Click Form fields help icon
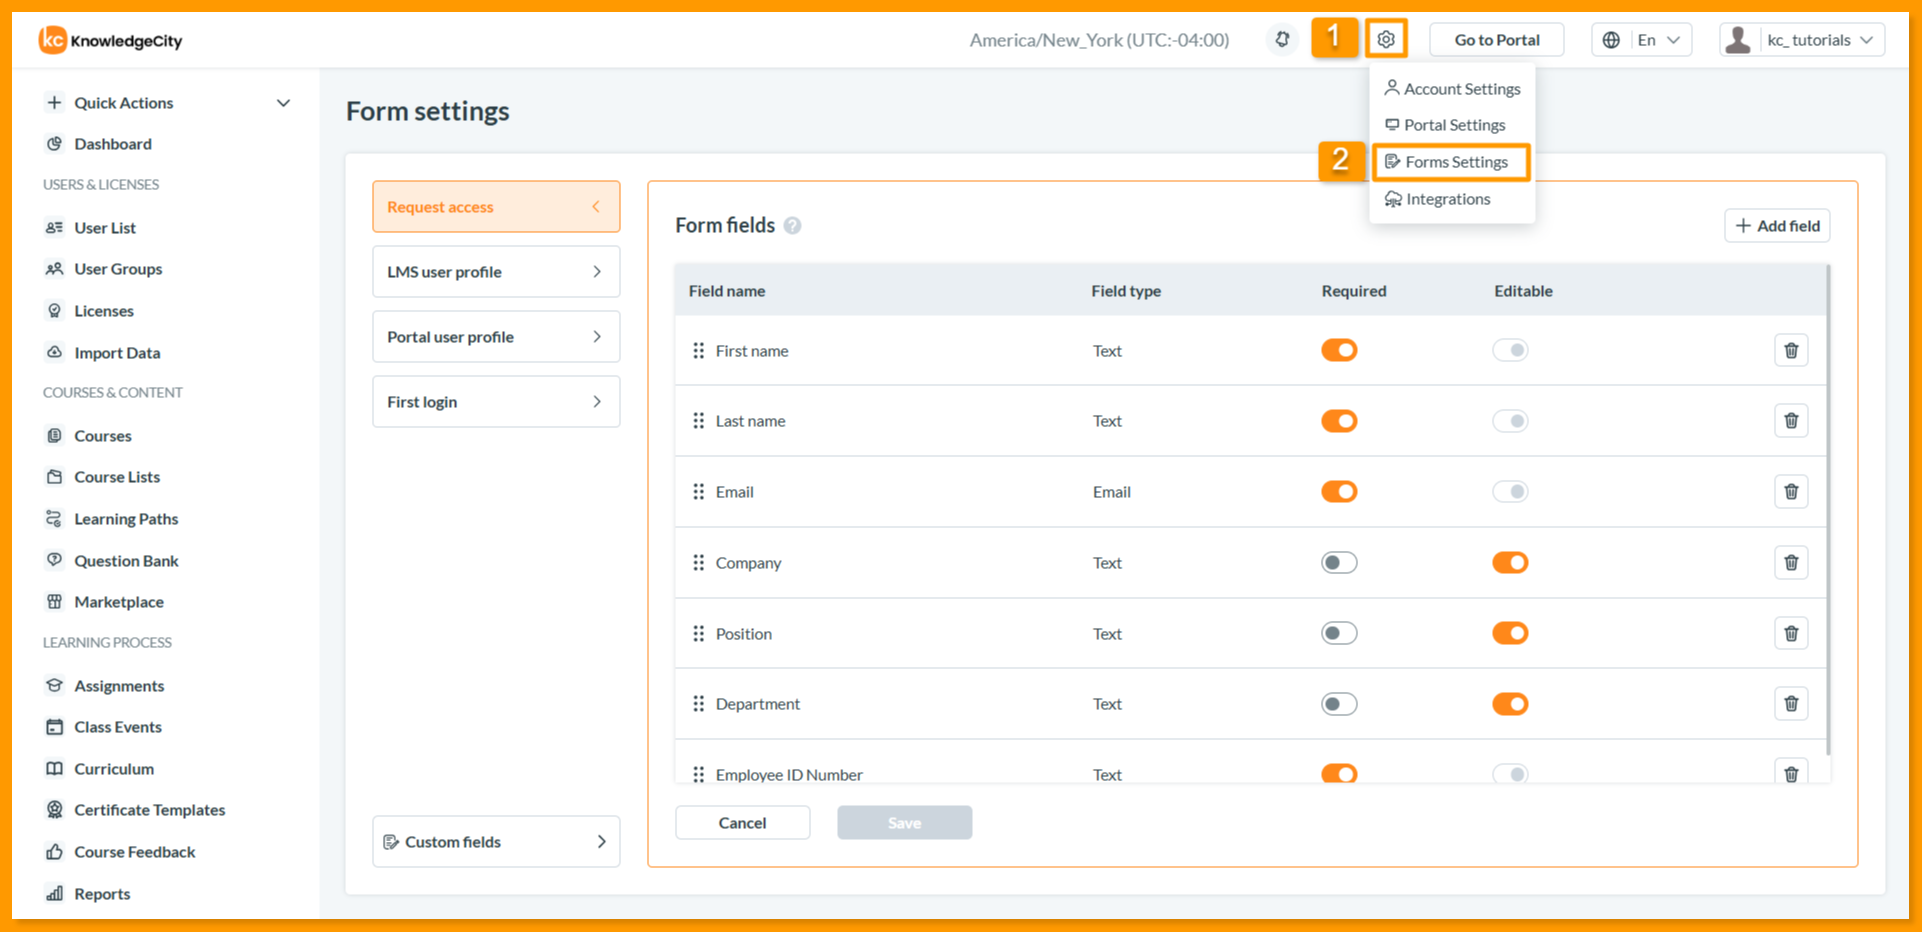Image resolution: width=1922 pixels, height=932 pixels. [x=792, y=226]
